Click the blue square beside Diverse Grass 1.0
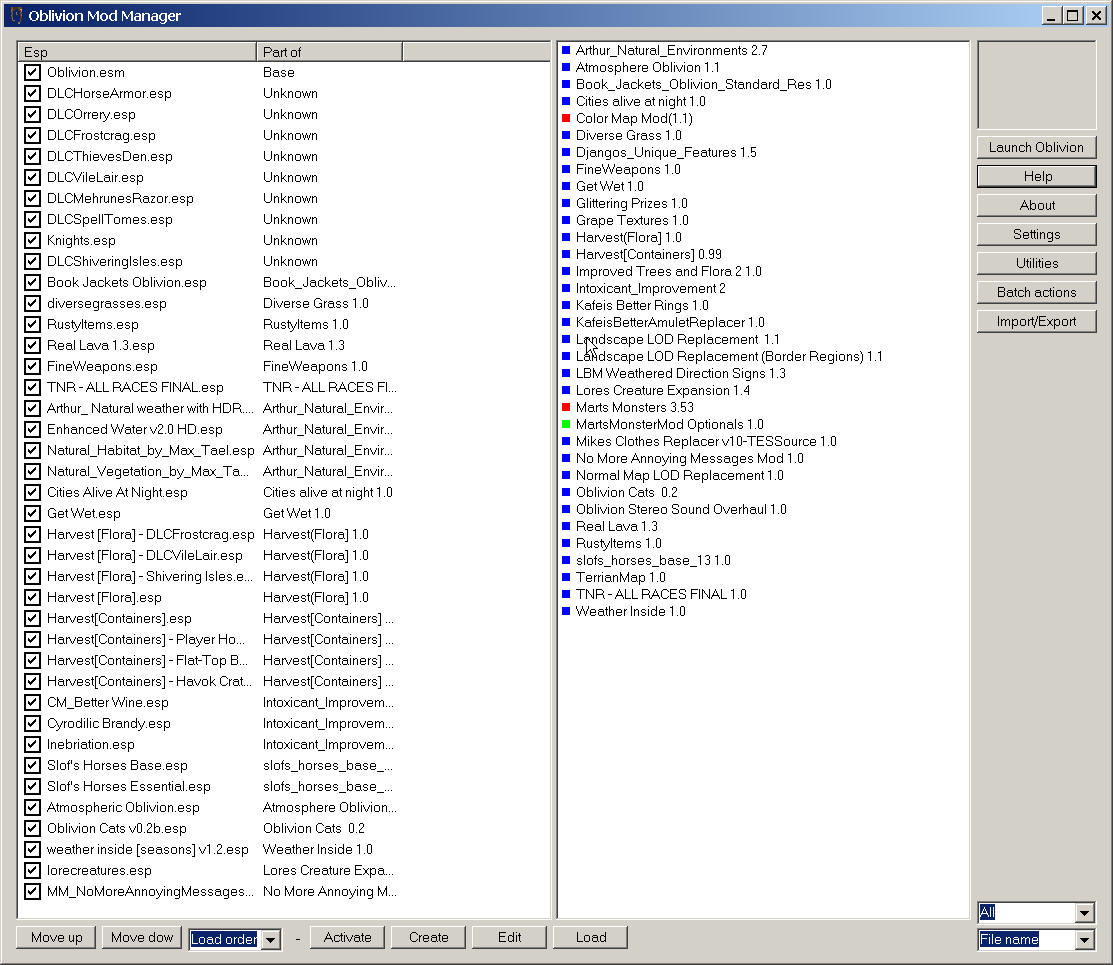The height and width of the screenshot is (965, 1113). (566, 135)
